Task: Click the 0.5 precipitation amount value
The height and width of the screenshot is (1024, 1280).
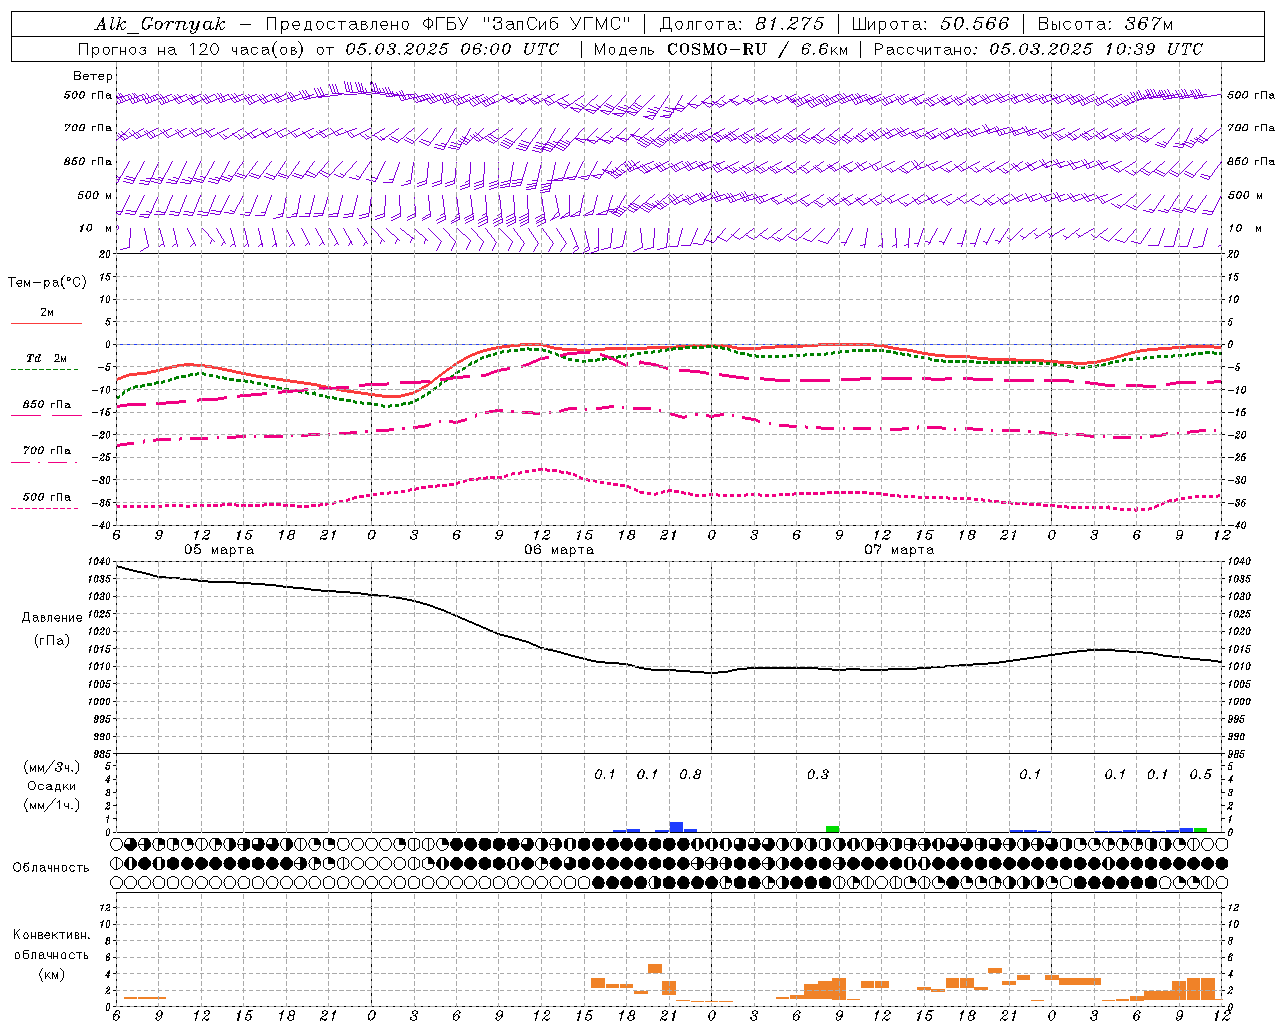Action: pos(1200,775)
